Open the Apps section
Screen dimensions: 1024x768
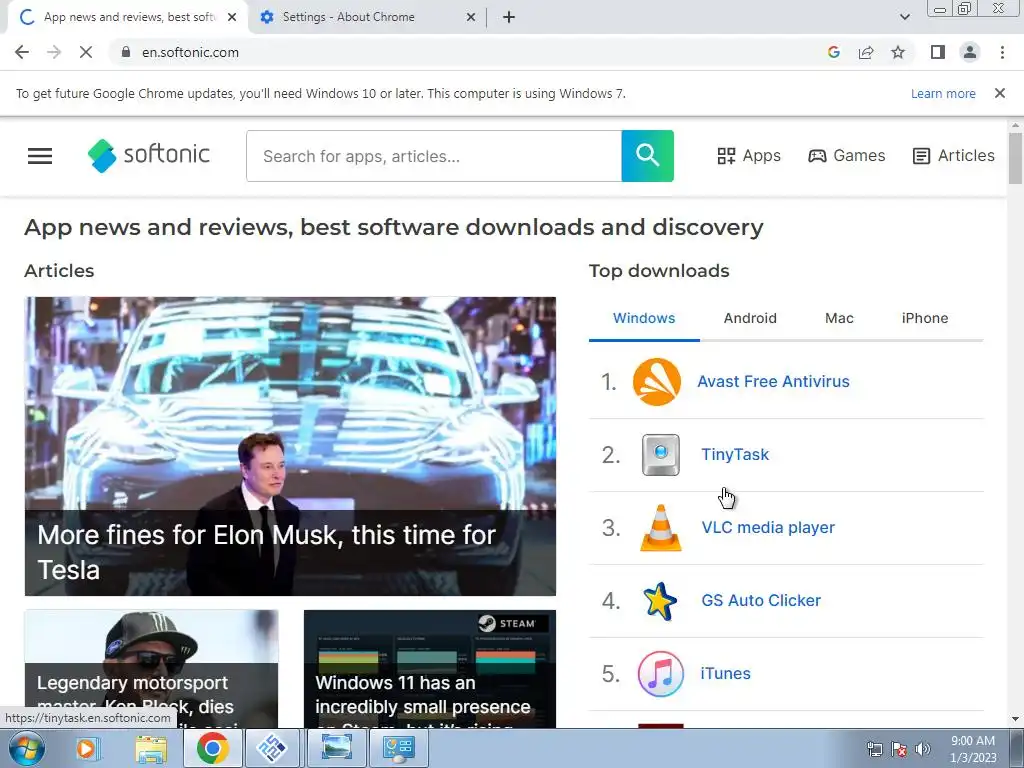(x=748, y=155)
